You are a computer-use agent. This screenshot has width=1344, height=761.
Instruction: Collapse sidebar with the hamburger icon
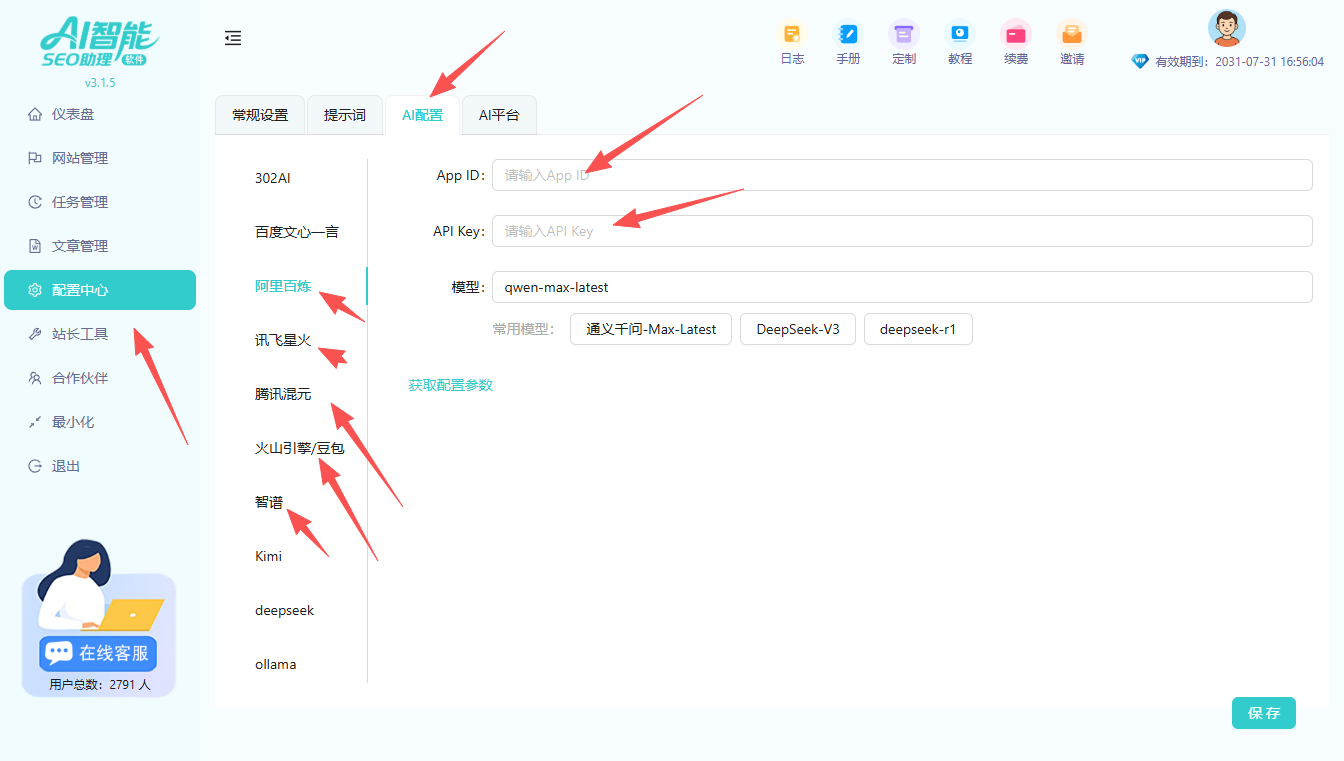233,38
